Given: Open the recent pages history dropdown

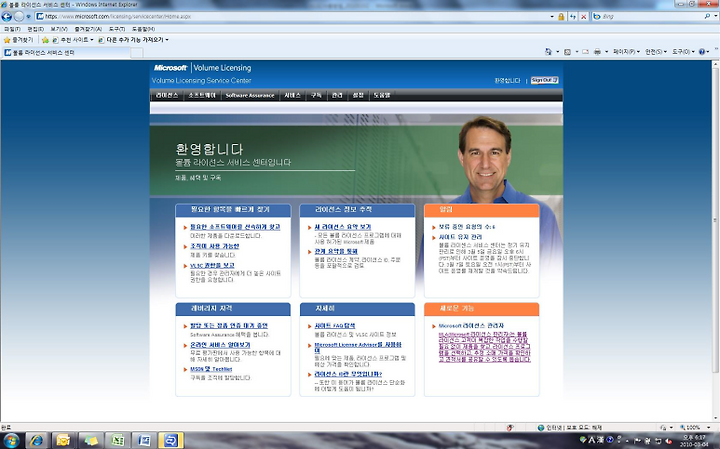Looking at the screenshot, I should (x=28, y=17).
